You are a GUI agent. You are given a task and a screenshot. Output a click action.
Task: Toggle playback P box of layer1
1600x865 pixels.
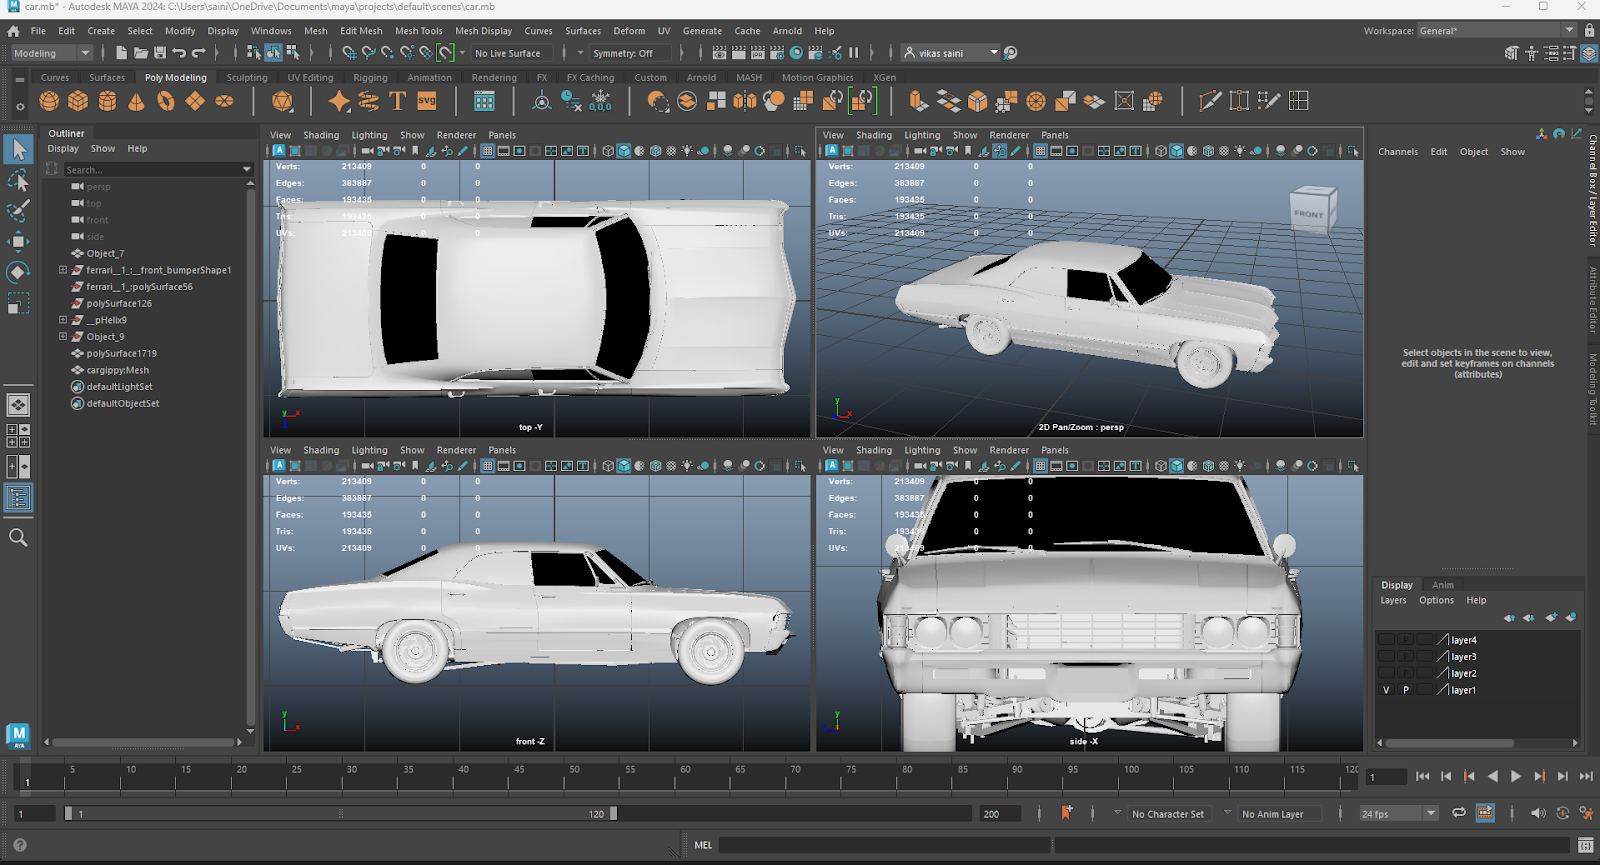point(1406,690)
